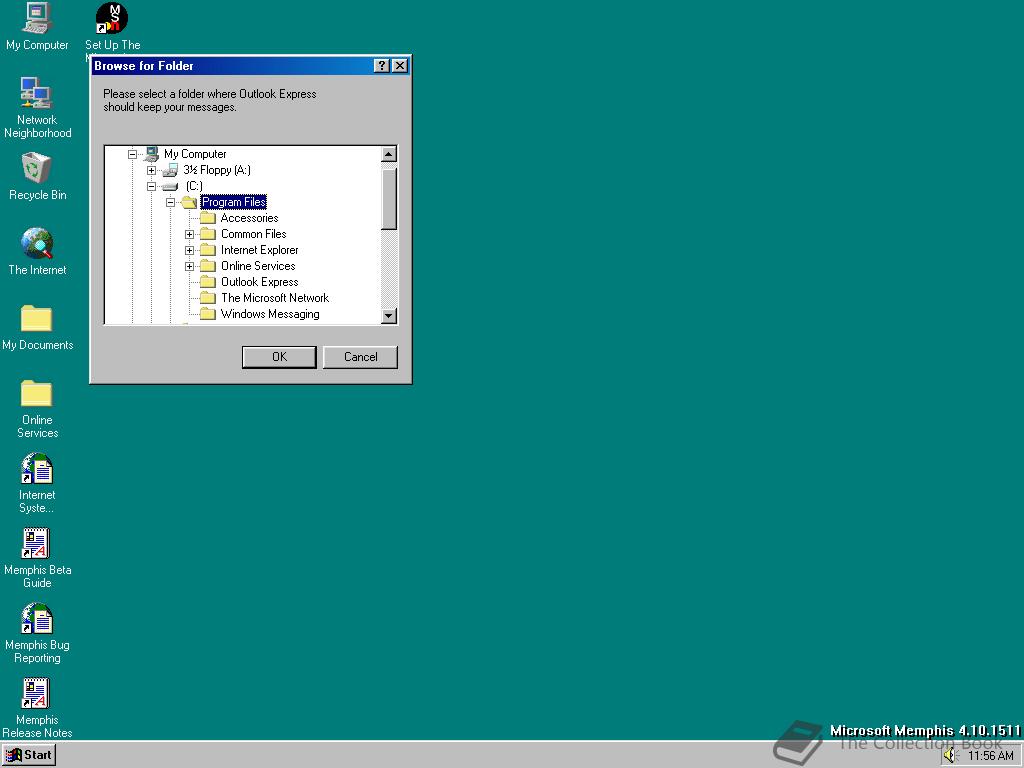Select the 'Internet Explorer' folder label
1024x768 pixels.
pyautogui.click(x=259, y=250)
